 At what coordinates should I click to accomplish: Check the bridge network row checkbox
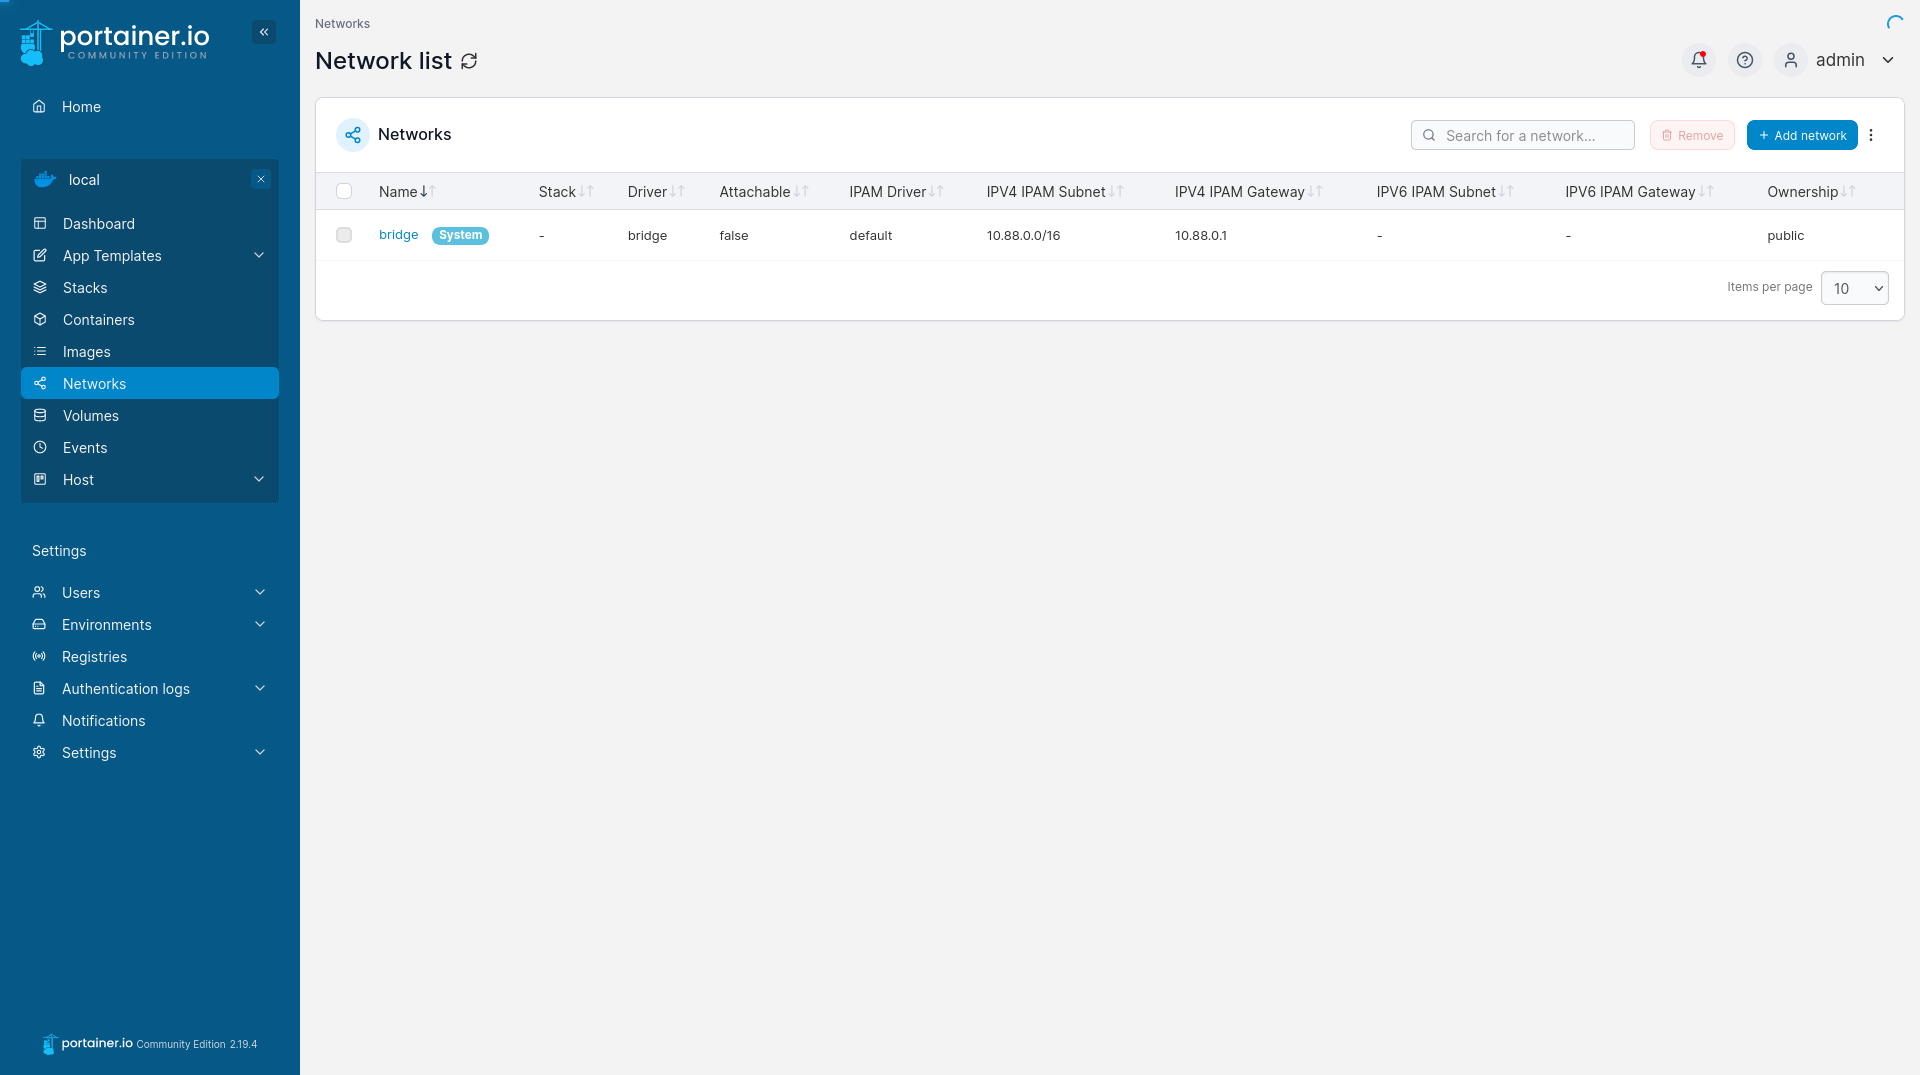tap(344, 235)
